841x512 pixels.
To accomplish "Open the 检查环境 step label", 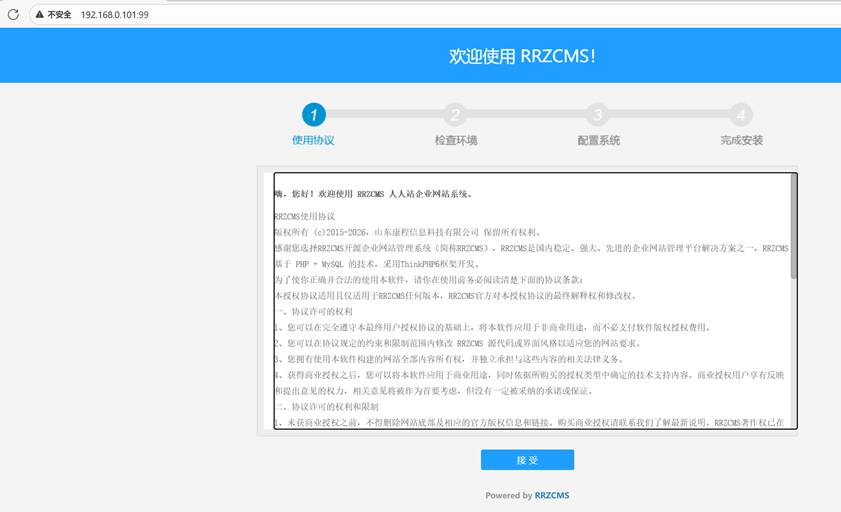I will [456, 140].
